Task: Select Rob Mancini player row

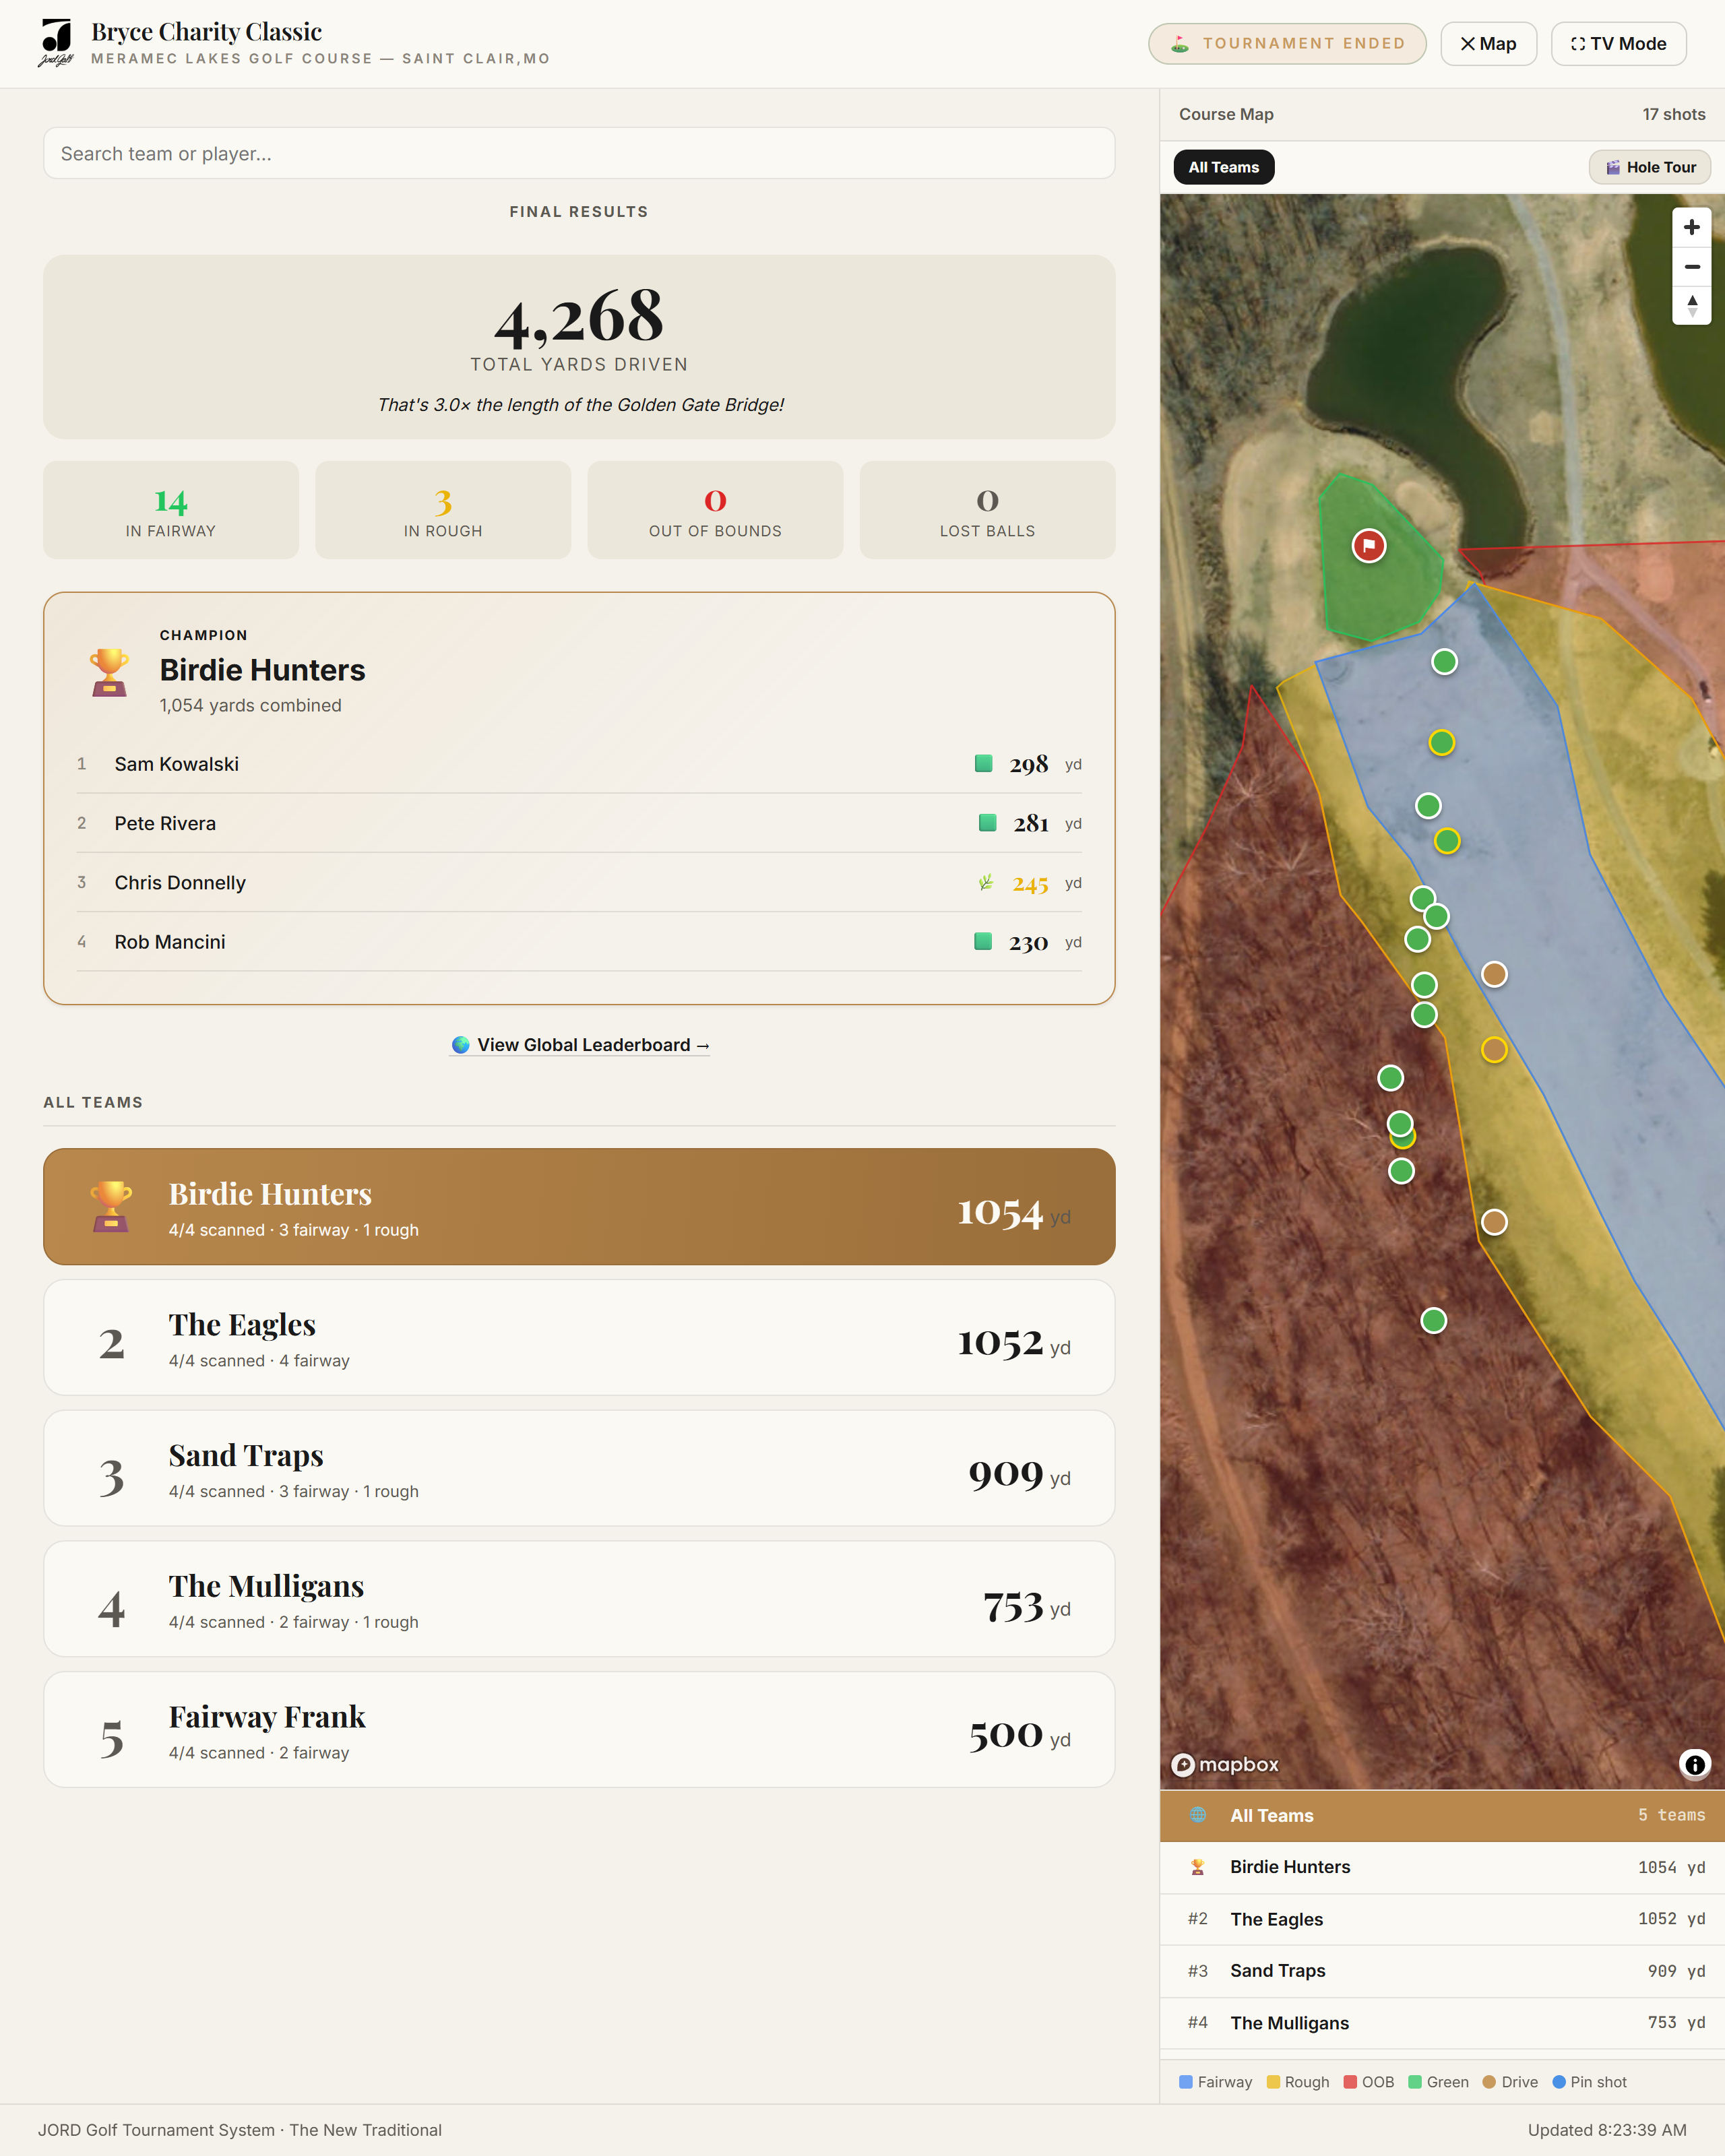Action: point(579,942)
